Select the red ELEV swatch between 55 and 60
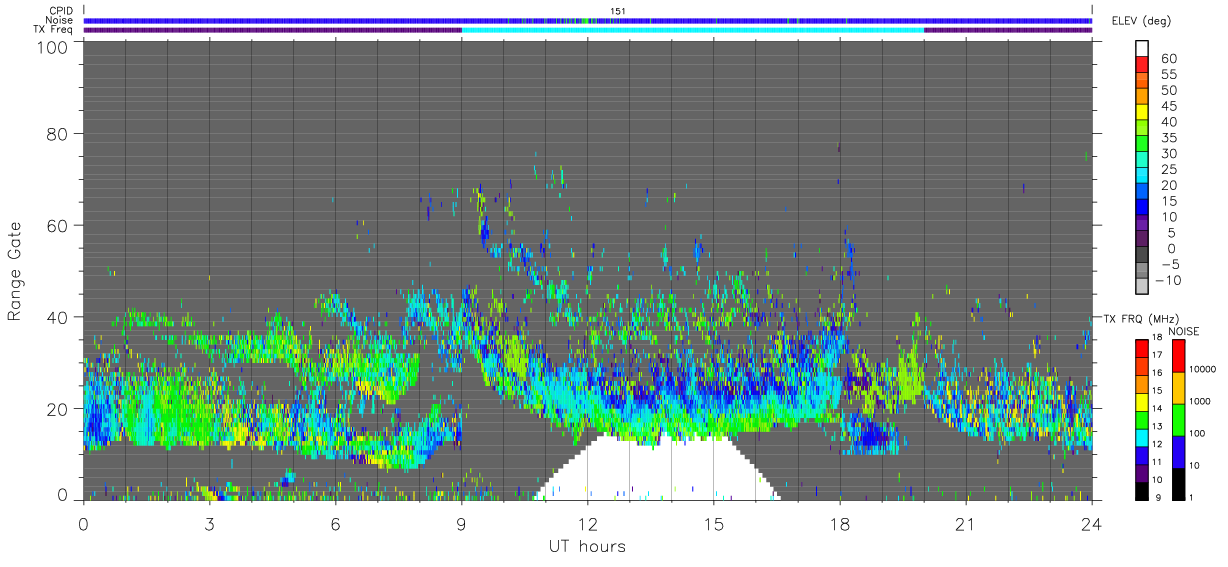Image resolution: width=1228 pixels, height=567 pixels. [1142, 64]
